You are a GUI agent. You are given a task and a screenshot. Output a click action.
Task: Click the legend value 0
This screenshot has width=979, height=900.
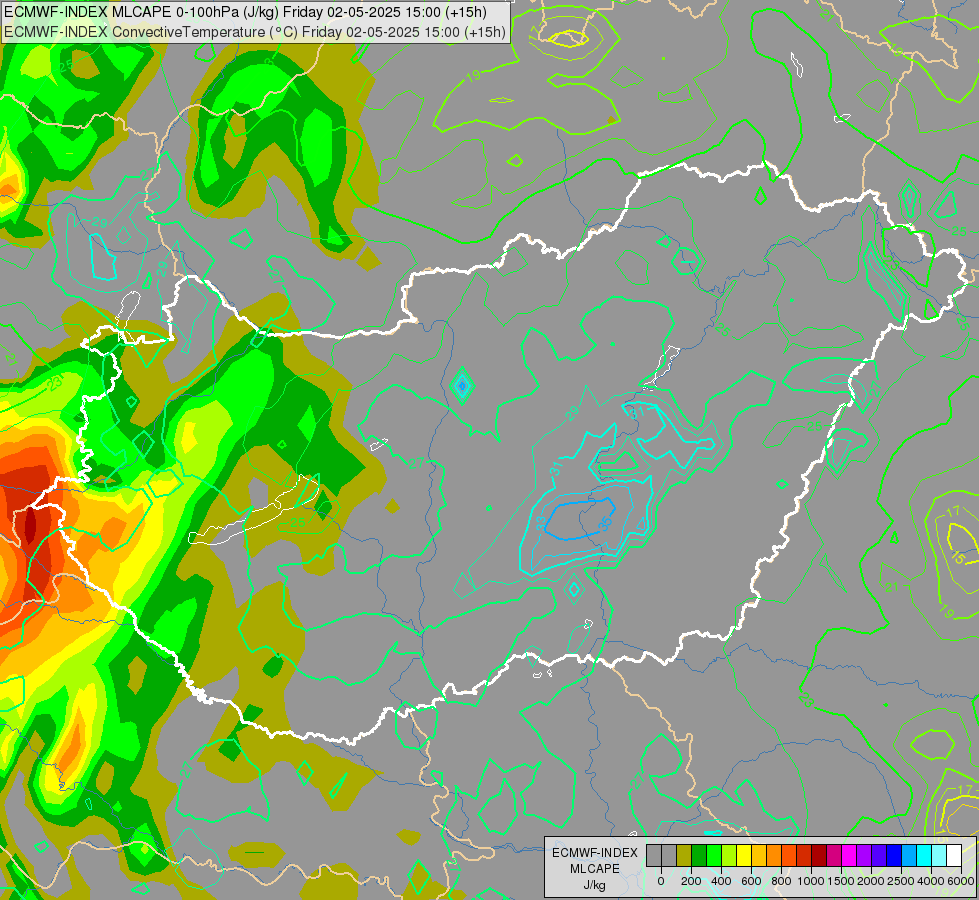[x=661, y=881]
